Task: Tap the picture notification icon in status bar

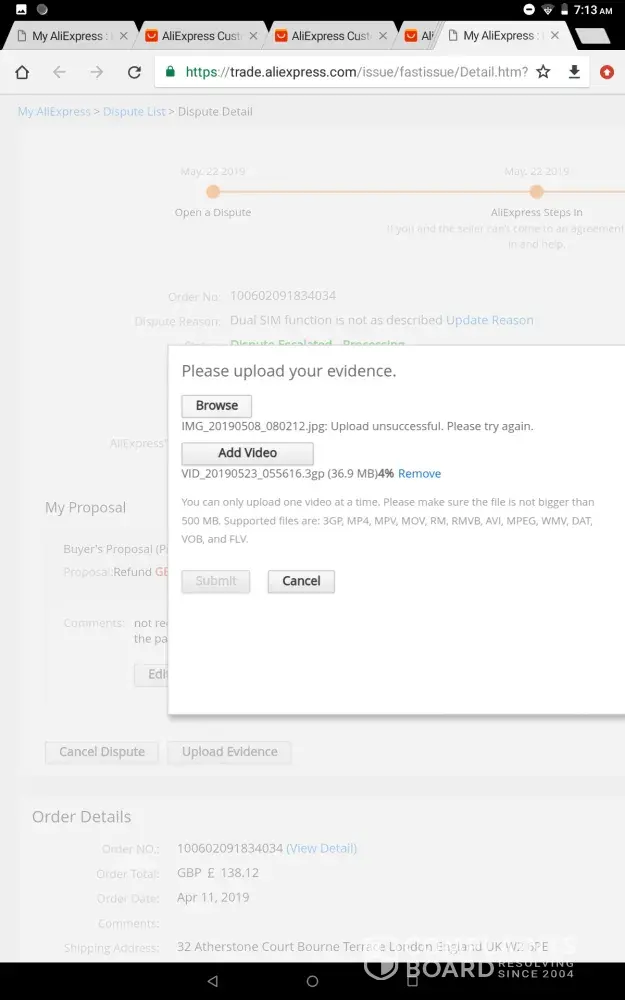Action: pos(21,10)
